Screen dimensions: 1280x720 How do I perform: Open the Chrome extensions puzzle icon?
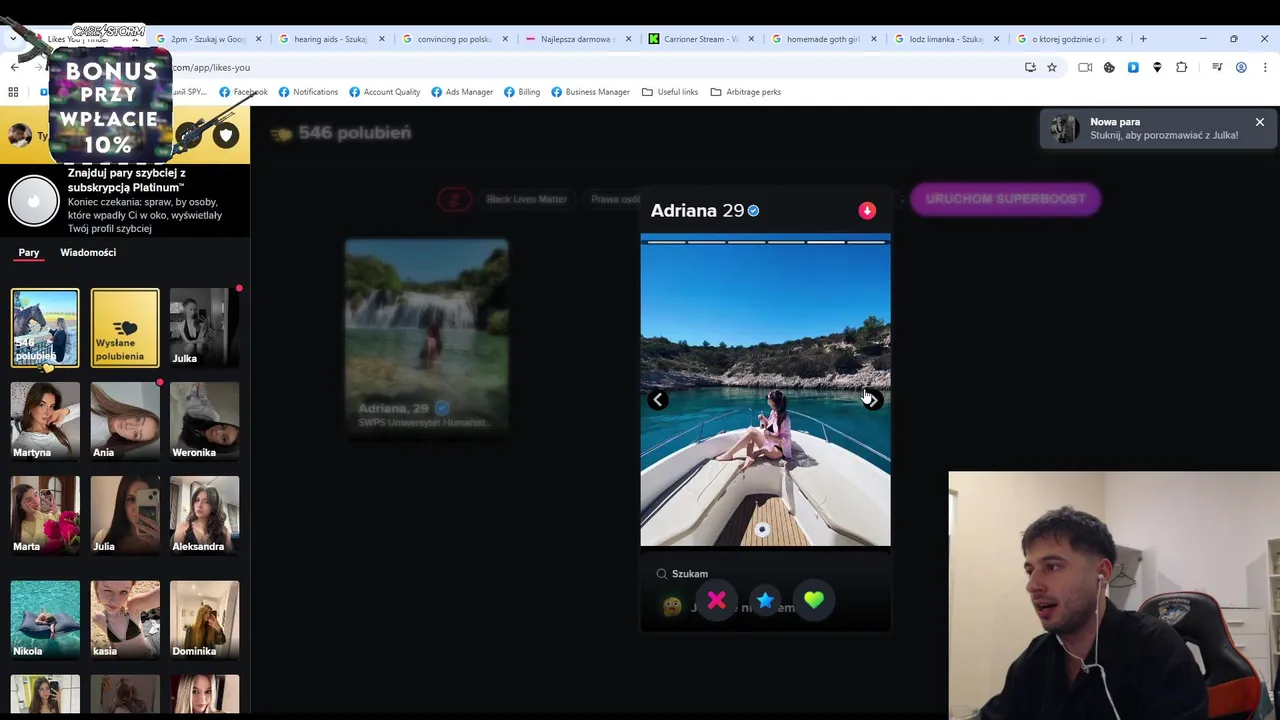pos(1181,67)
